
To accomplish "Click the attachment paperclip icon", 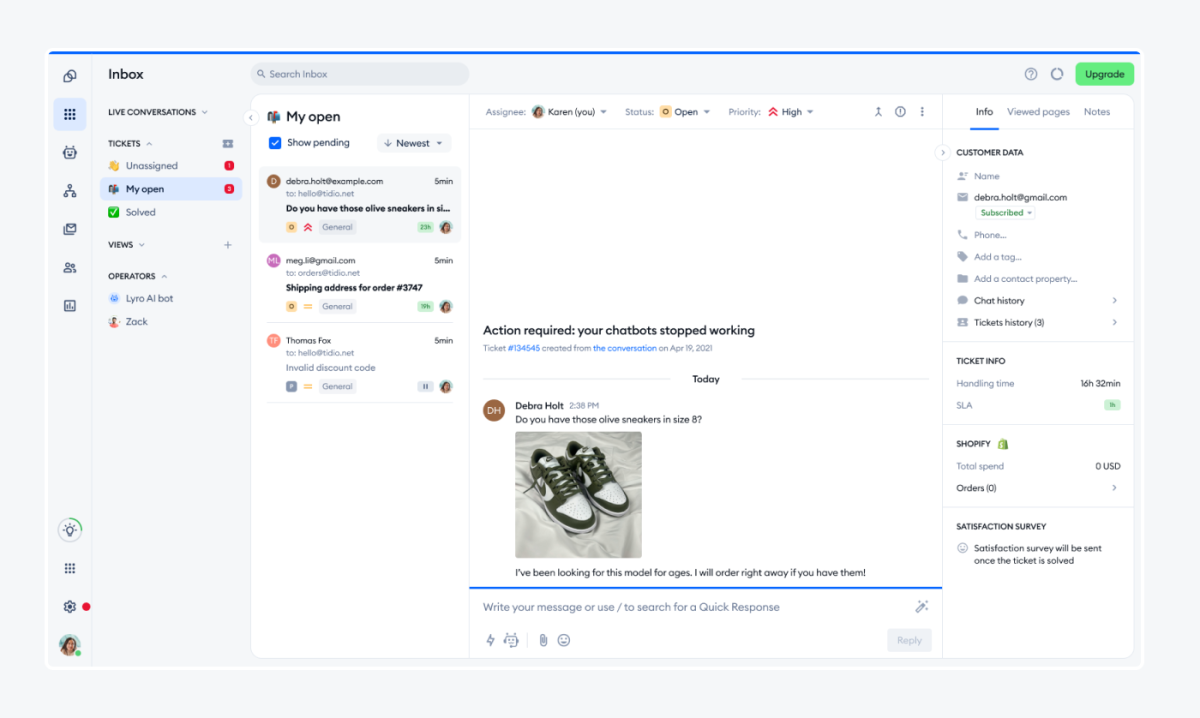I will point(543,640).
